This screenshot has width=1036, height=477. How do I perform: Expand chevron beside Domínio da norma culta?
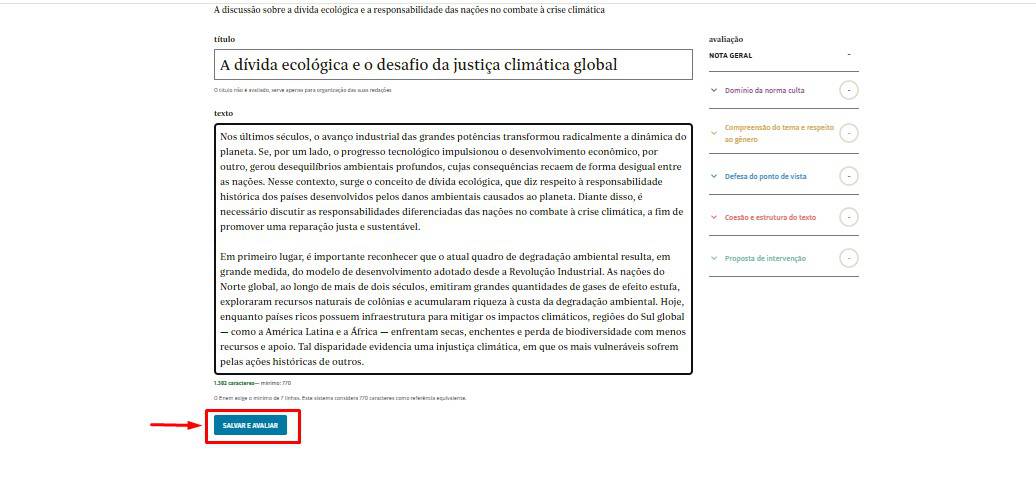click(x=714, y=90)
